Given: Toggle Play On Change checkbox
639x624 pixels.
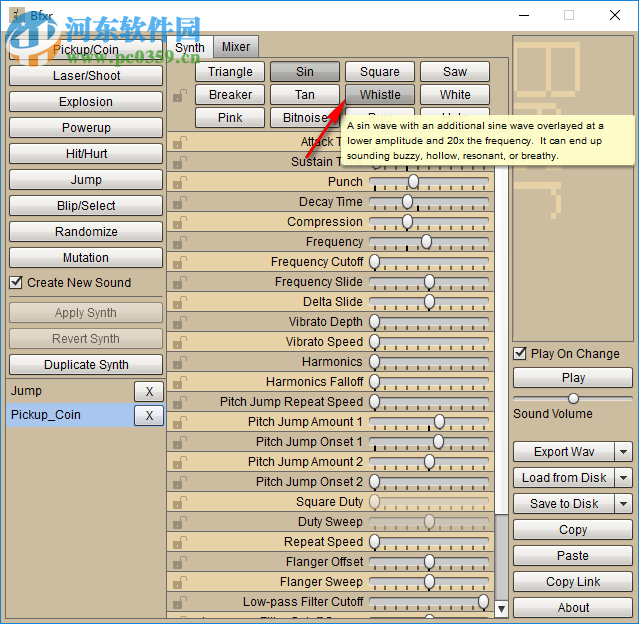Looking at the screenshot, I should tap(520, 353).
